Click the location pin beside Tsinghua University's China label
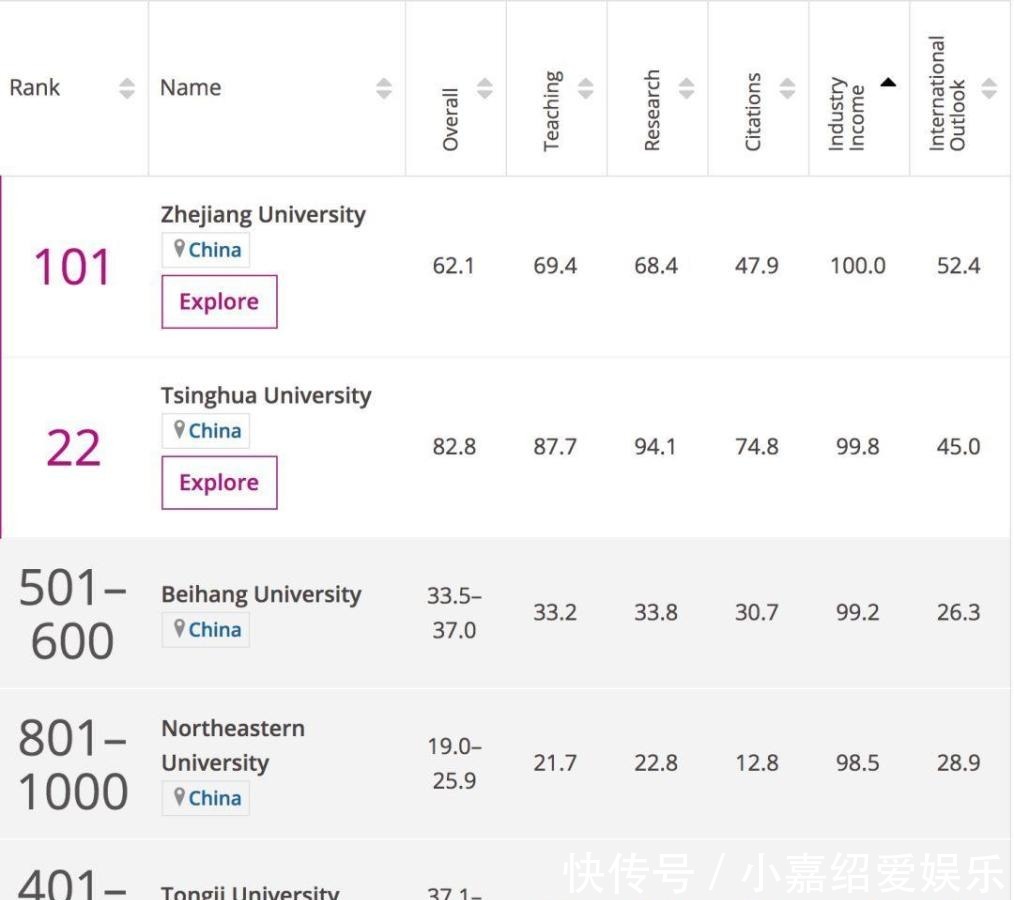The width and height of the screenshot is (1014, 900). [179, 430]
